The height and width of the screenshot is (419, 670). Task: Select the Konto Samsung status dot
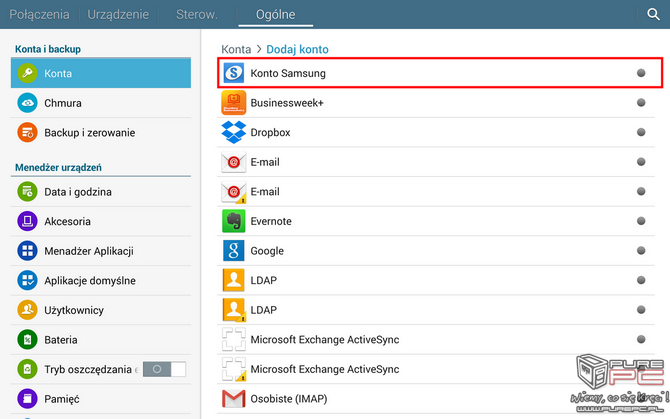tap(641, 73)
